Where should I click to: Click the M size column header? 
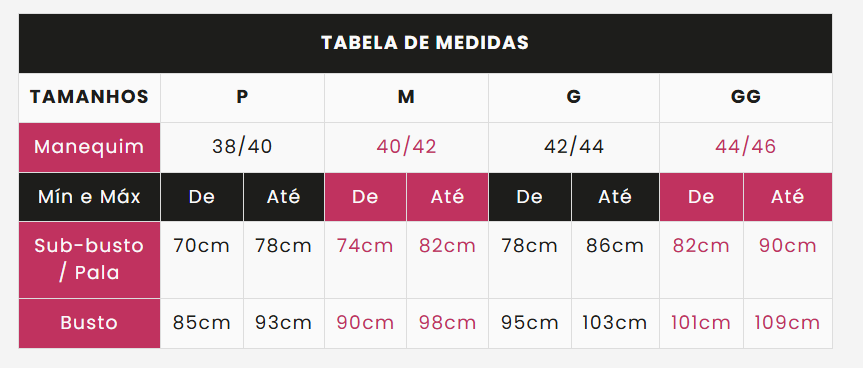[x=406, y=97]
